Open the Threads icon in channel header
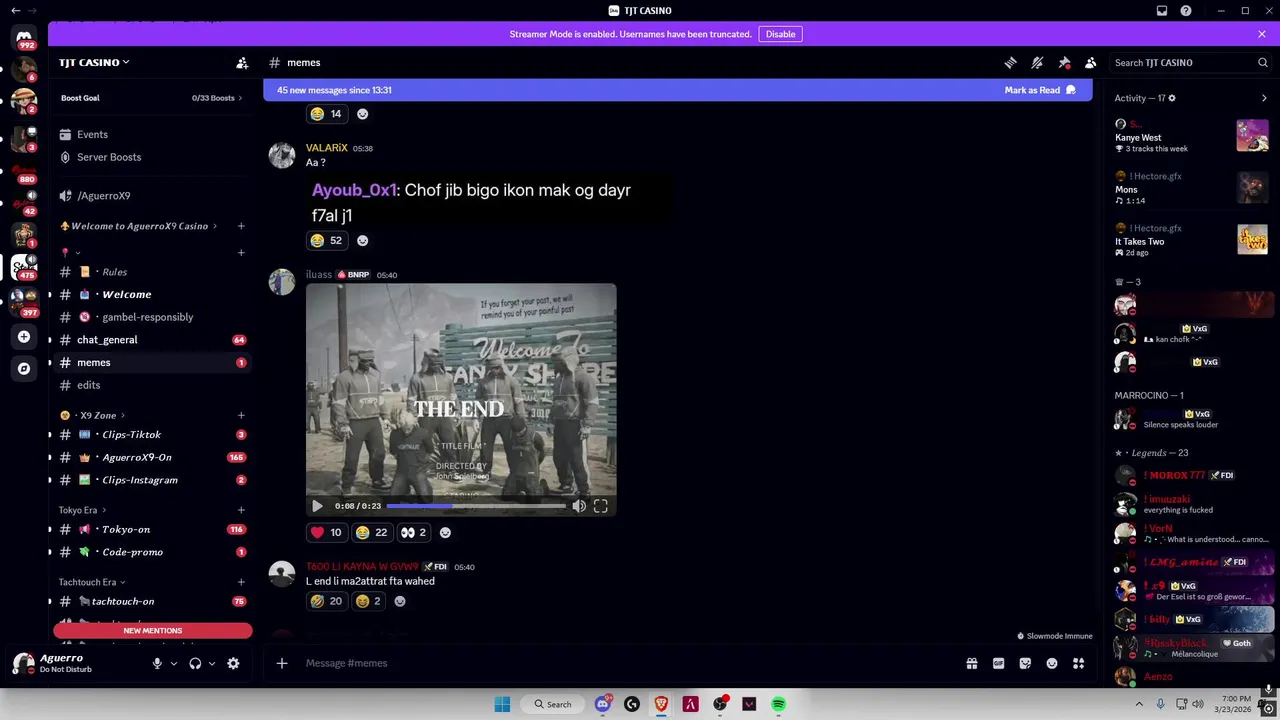The image size is (1280, 720). 1010,62
